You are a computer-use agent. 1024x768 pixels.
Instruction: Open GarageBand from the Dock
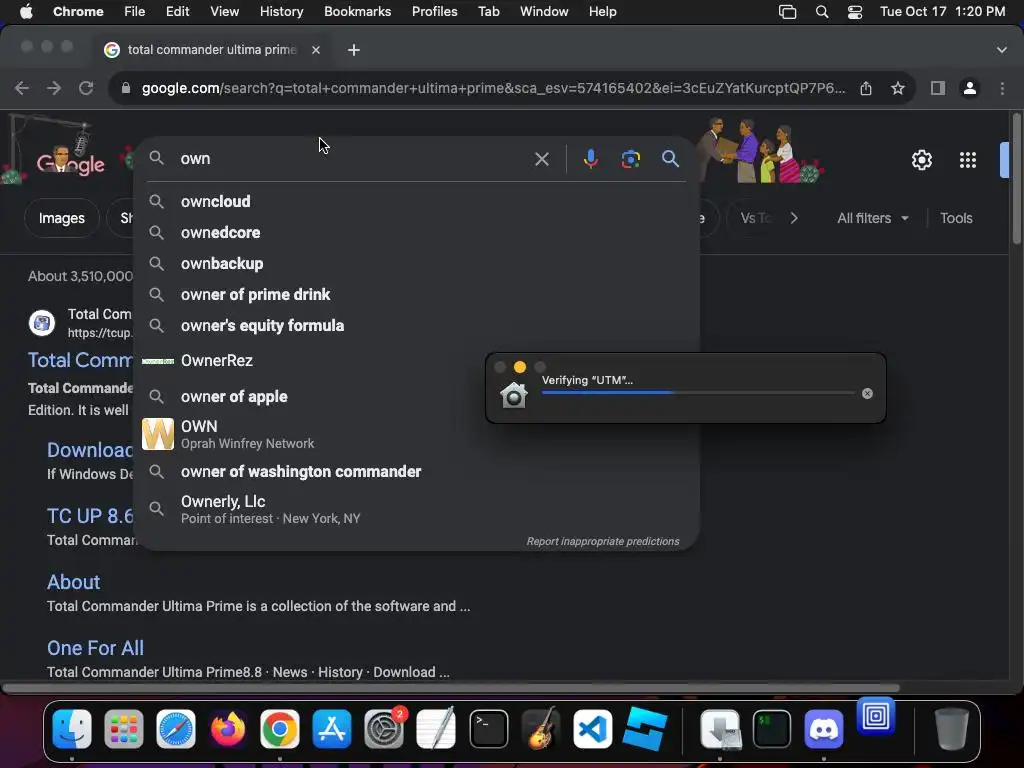541,729
